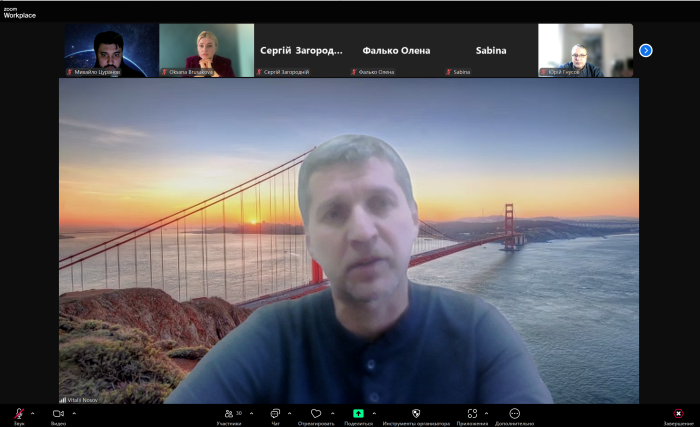Click the reactions heart (Отреагировать) icon
The width and height of the screenshot is (700, 427).
(316, 413)
